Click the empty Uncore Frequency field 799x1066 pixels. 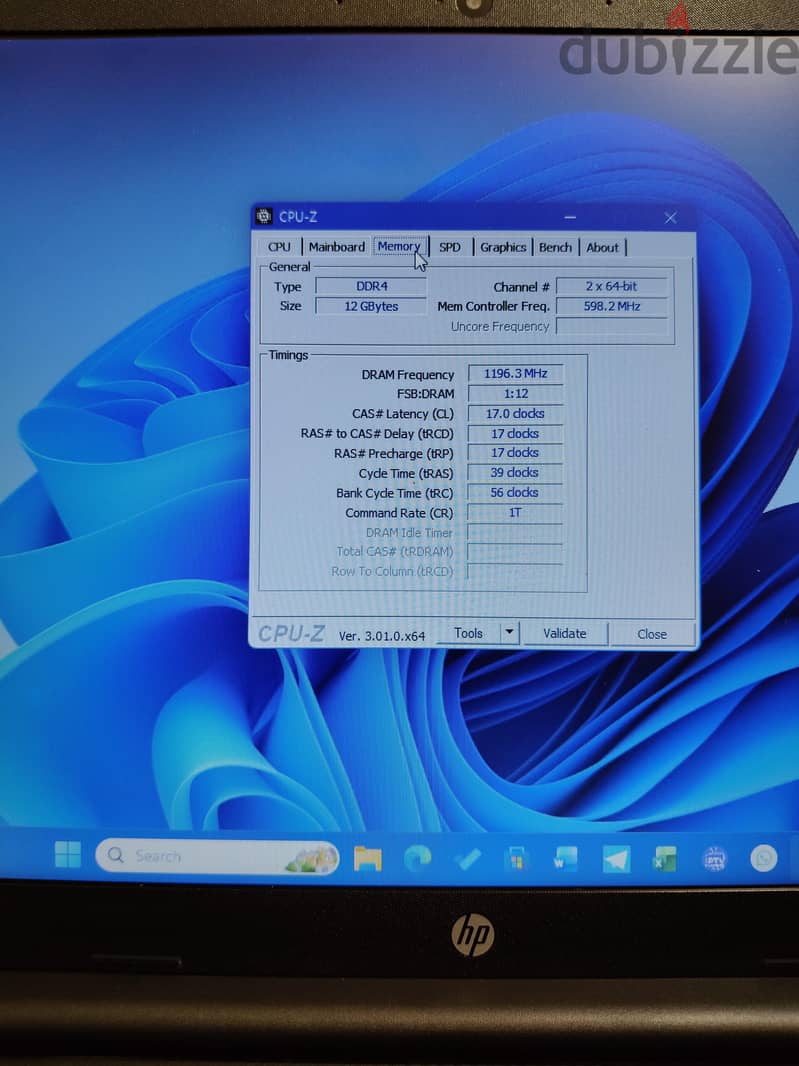click(x=611, y=326)
